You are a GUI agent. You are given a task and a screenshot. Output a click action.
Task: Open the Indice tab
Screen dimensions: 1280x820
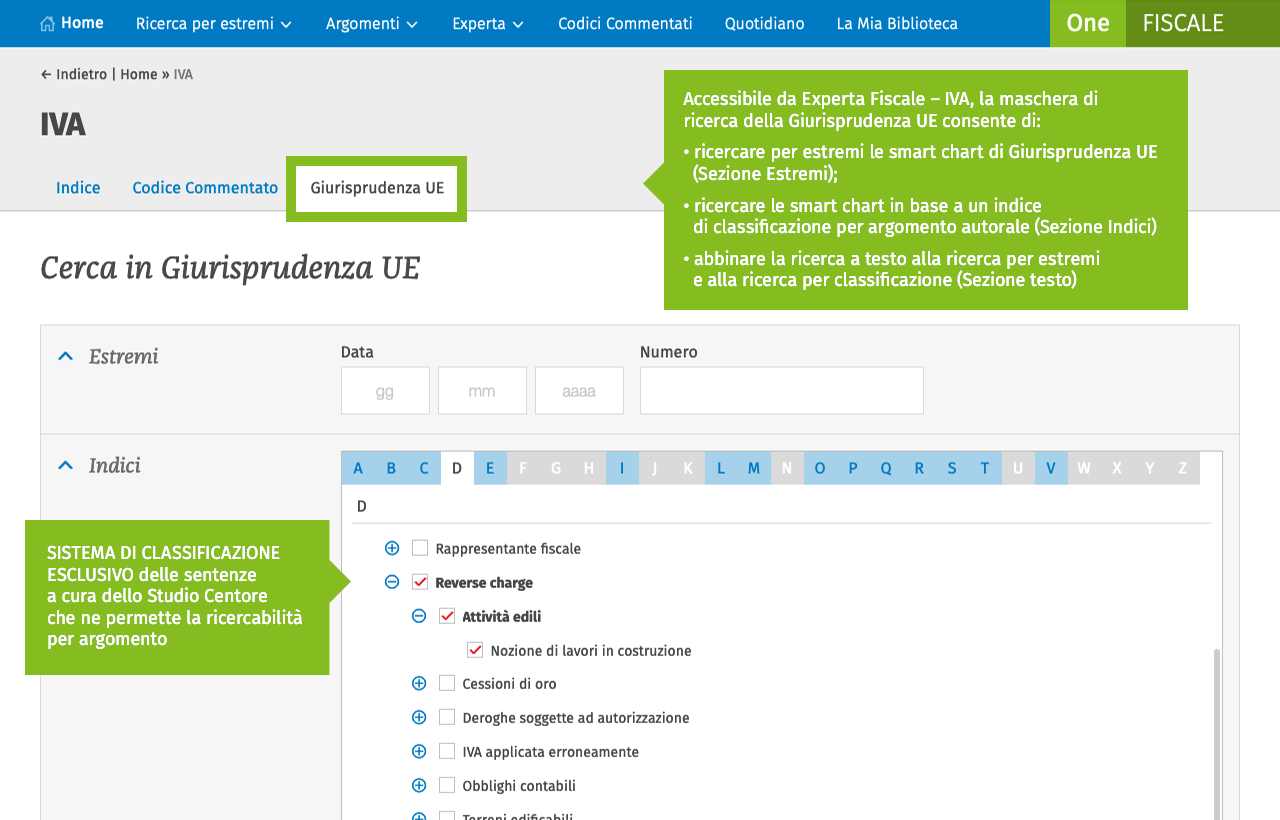click(78, 188)
